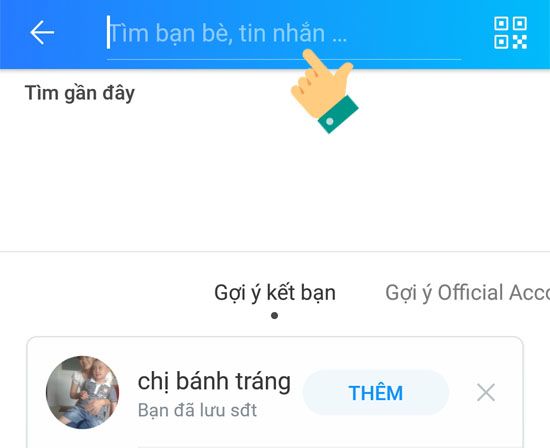
Task: Tap the underline beneath the search field
Action: click(284, 59)
